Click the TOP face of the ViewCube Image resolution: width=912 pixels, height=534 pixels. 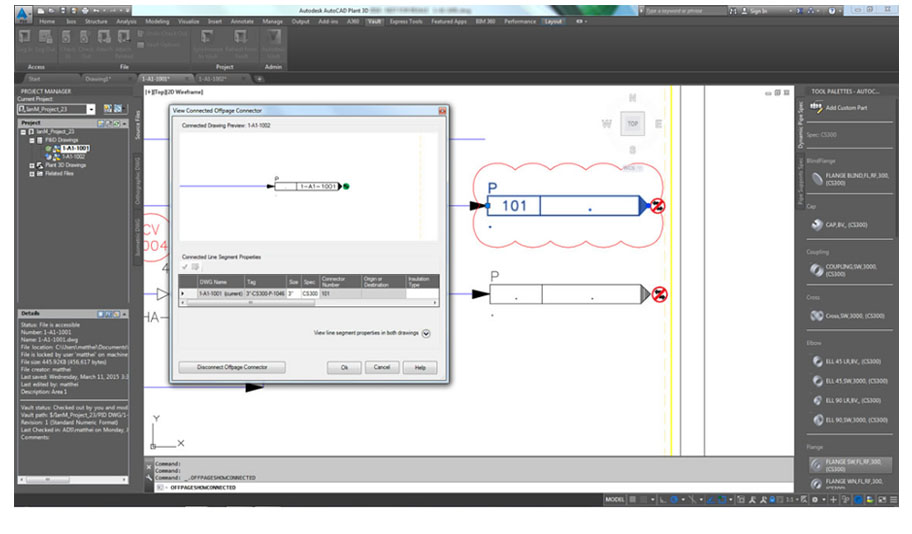[632, 123]
